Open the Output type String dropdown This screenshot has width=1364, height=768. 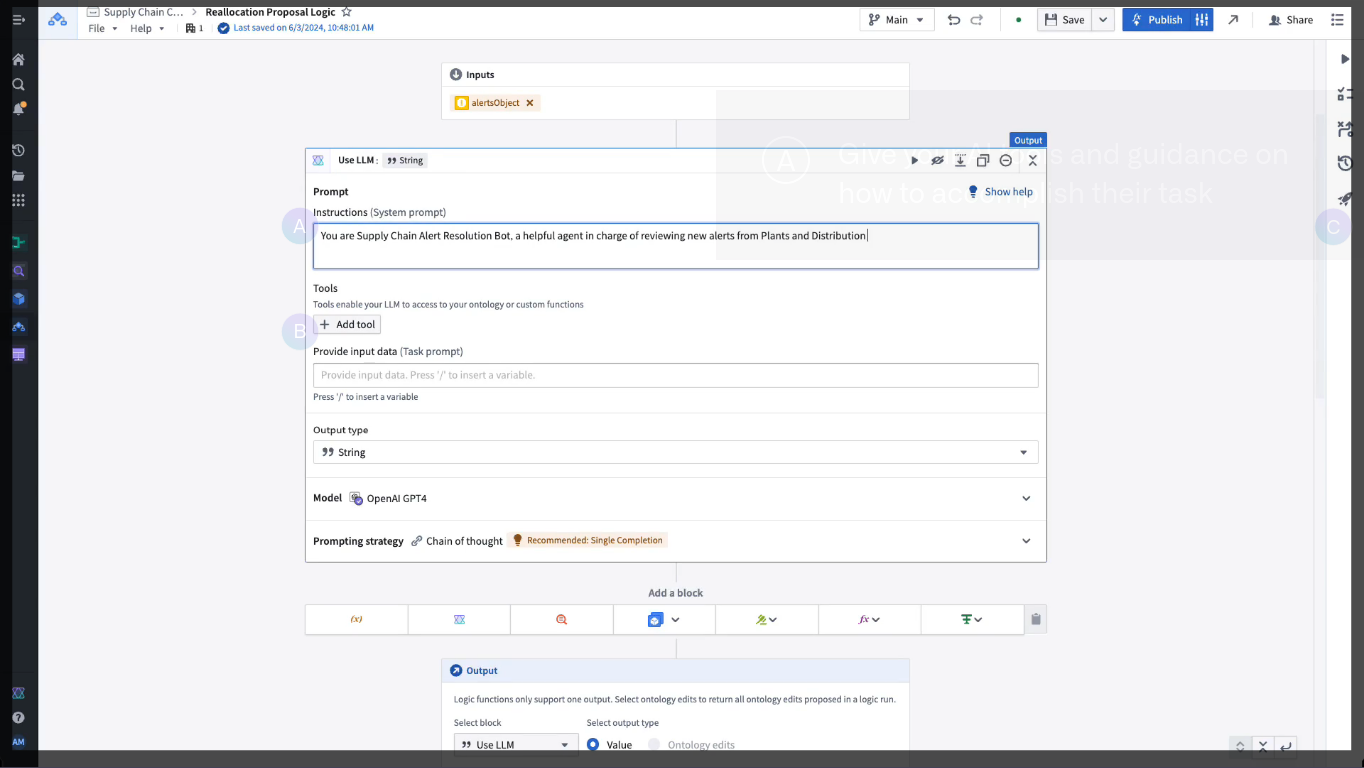[x=675, y=452]
